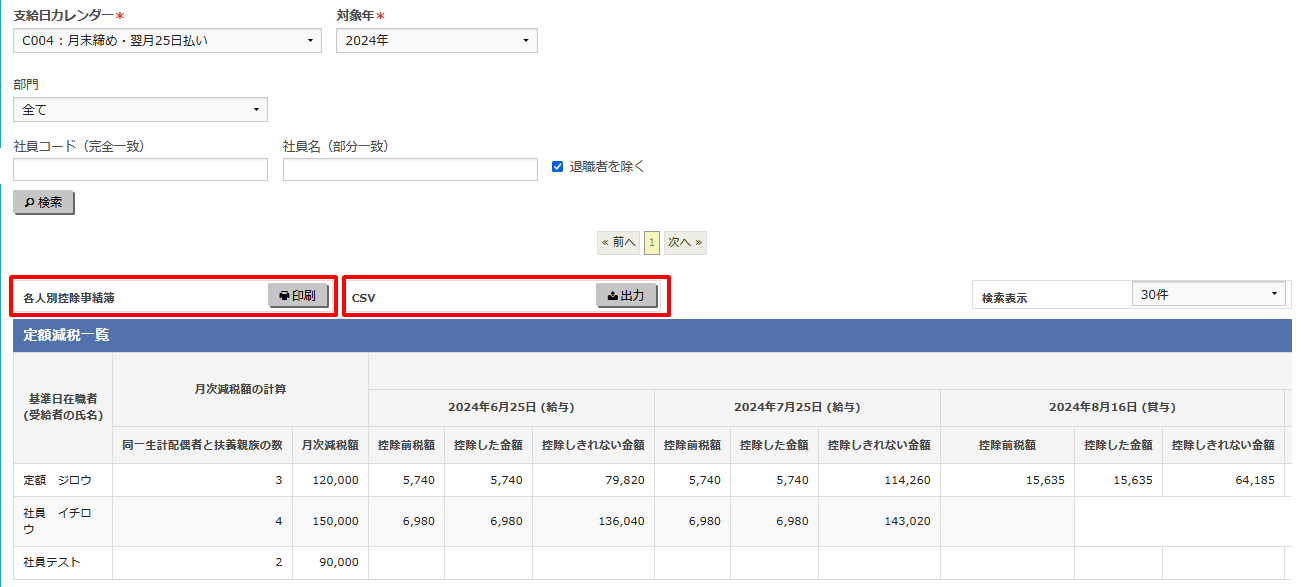Toggle the 退職者を除く checkbox
Screen dimensions: 1301x587
[558, 167]
